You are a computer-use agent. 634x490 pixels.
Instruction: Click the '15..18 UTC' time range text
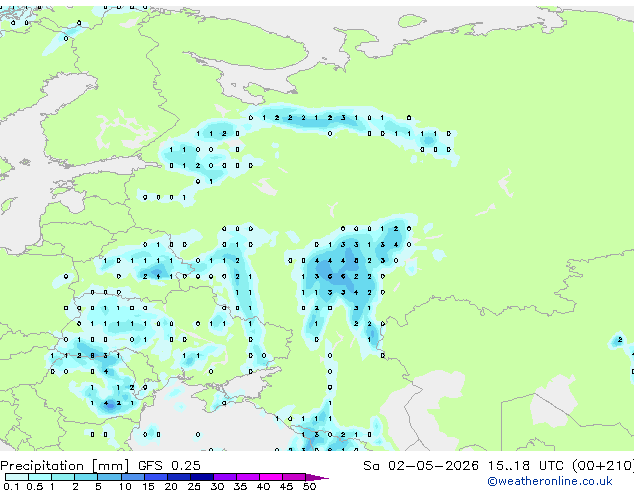coord(526,466)
